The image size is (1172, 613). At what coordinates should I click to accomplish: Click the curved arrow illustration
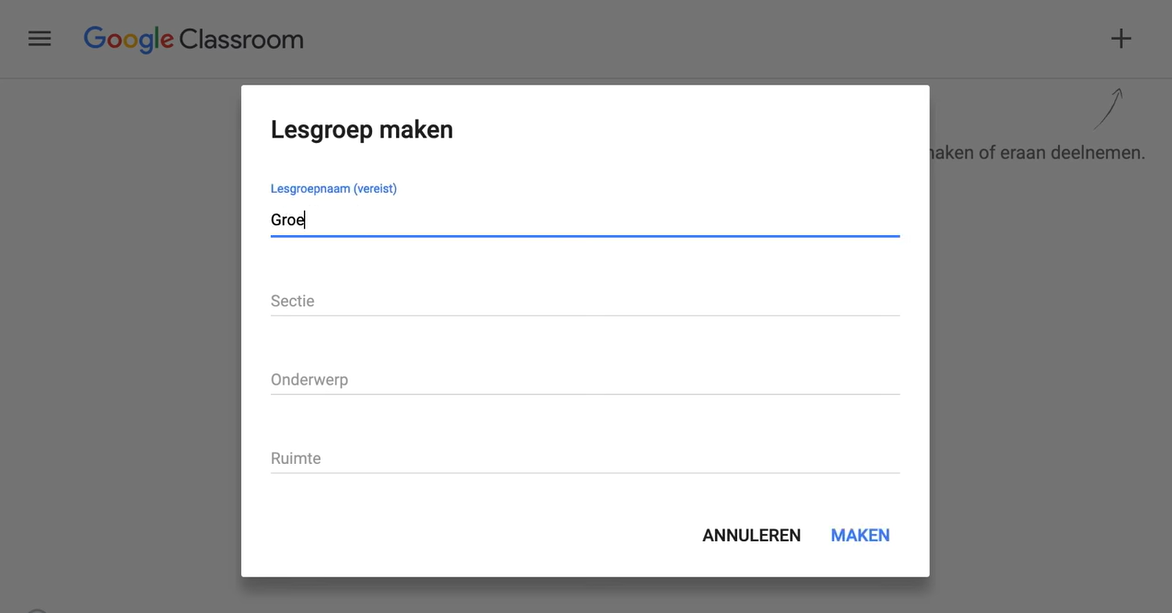[1108, 109]
